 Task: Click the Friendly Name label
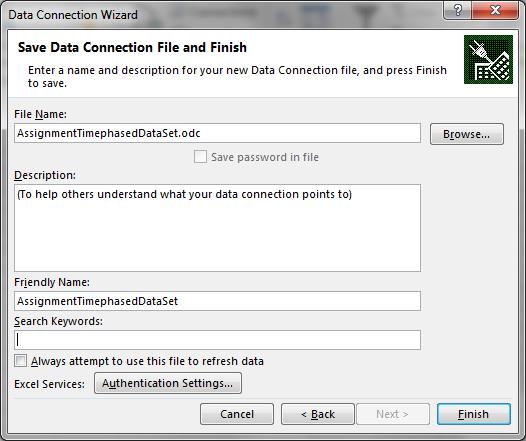coord(52,282)
